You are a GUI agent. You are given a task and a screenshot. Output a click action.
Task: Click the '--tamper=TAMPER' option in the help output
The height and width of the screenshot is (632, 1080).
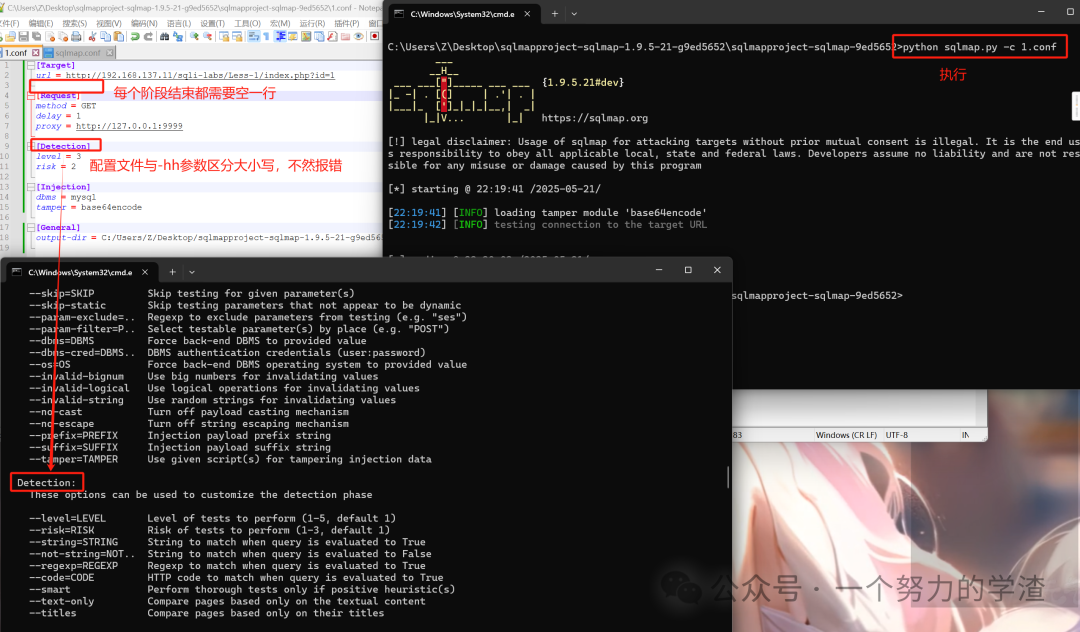coord(74,459)
